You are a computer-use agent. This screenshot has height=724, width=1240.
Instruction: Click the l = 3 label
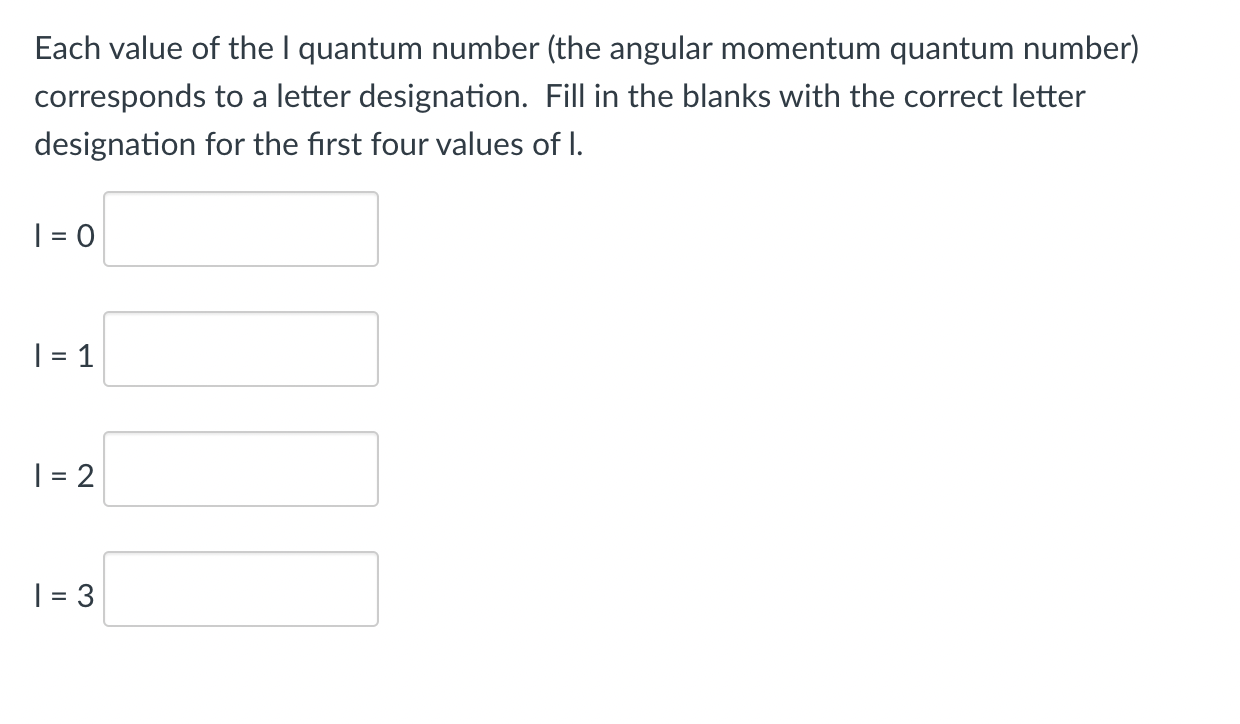[63, 597]
